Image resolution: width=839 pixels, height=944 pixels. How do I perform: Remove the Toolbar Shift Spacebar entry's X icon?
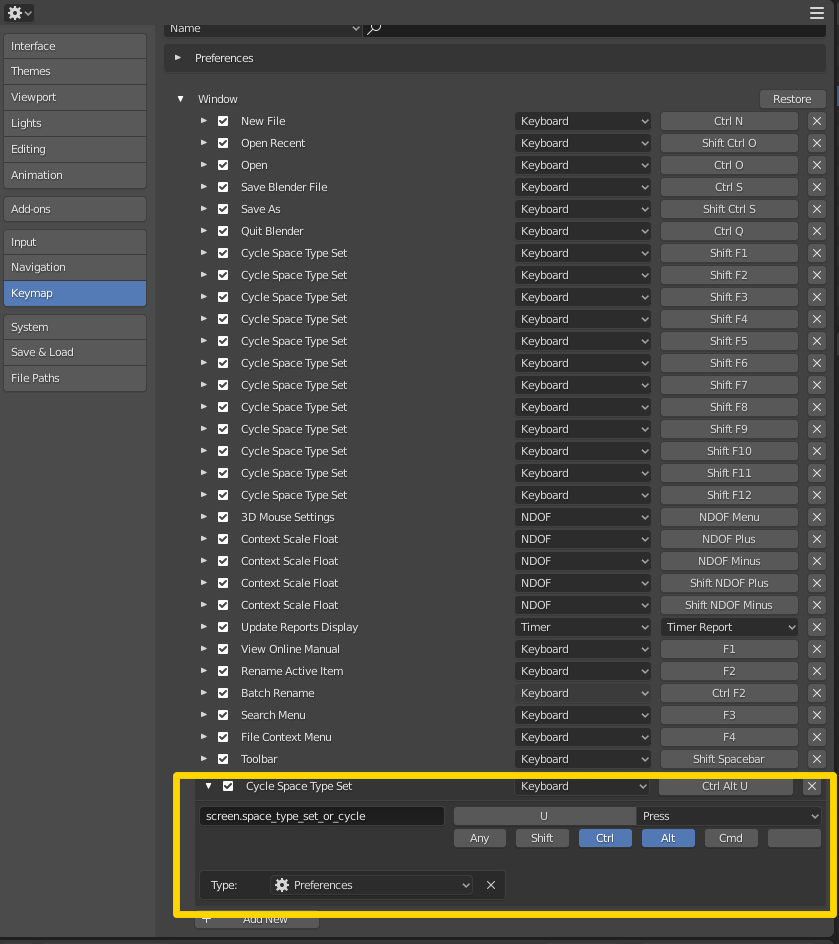[x=817, y=759]
